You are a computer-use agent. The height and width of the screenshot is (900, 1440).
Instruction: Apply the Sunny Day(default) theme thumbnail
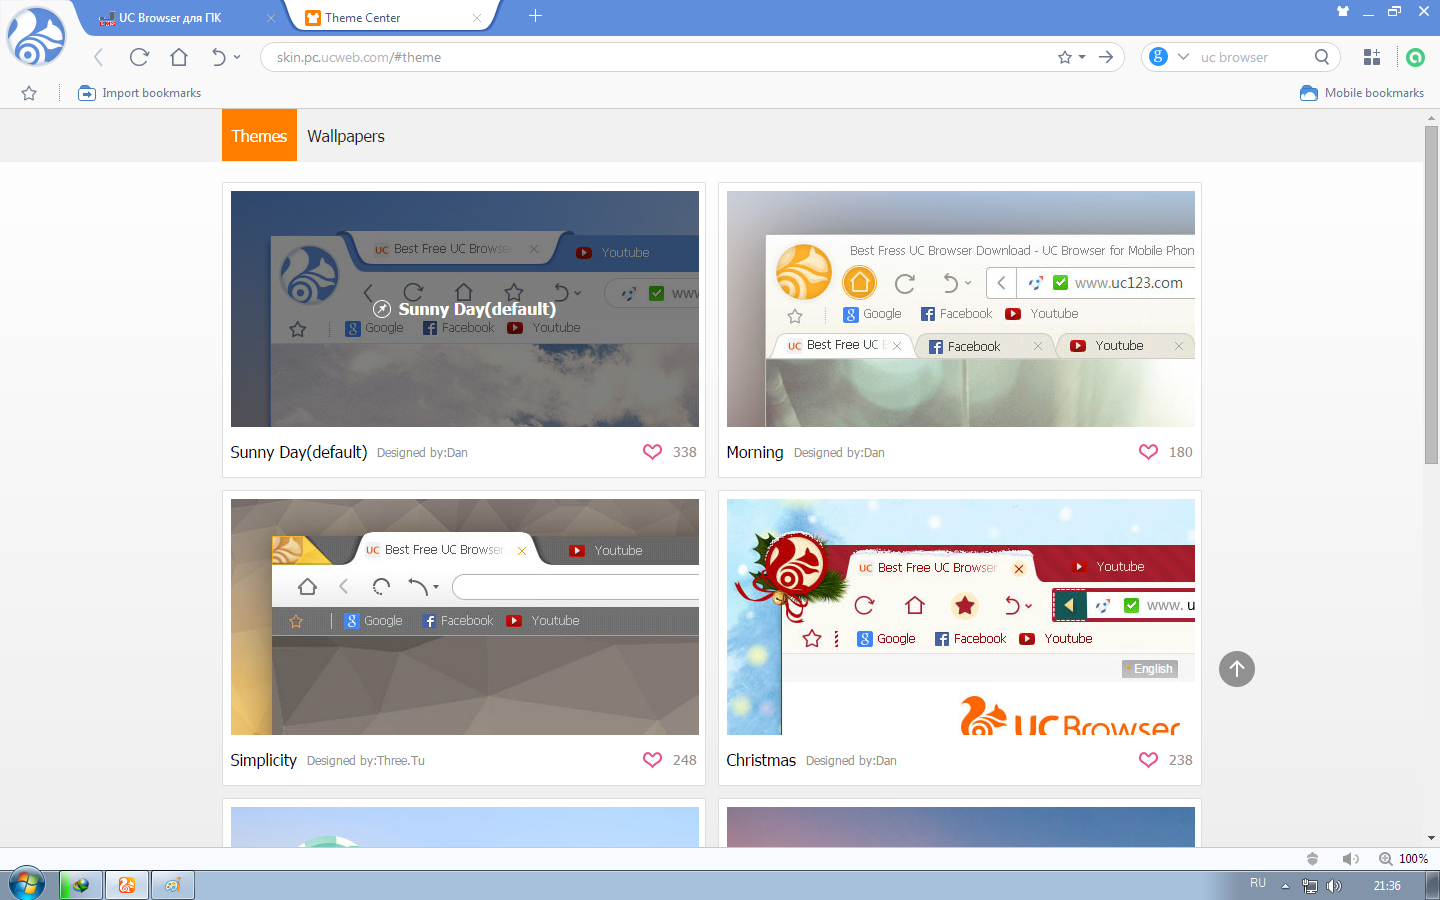click(465, 309)
